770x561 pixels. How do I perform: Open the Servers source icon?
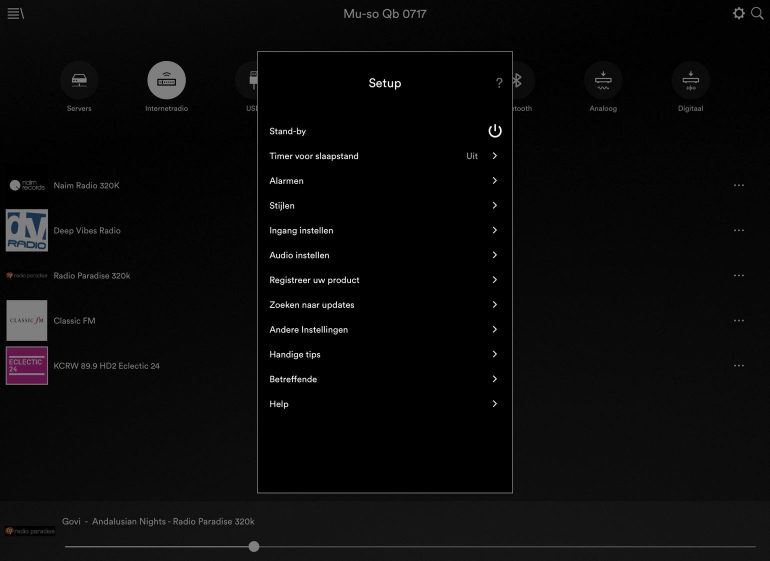pyautogui.click(x=79, y=81)
